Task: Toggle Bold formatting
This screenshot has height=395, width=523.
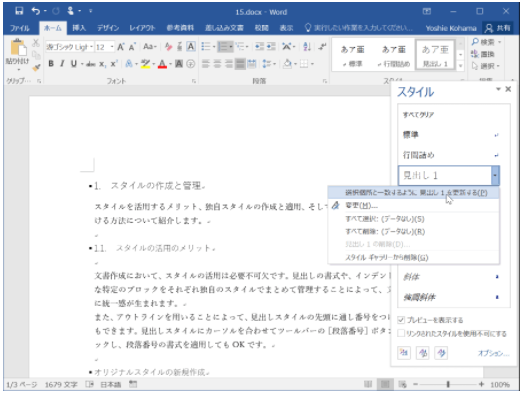Action: 51,63
